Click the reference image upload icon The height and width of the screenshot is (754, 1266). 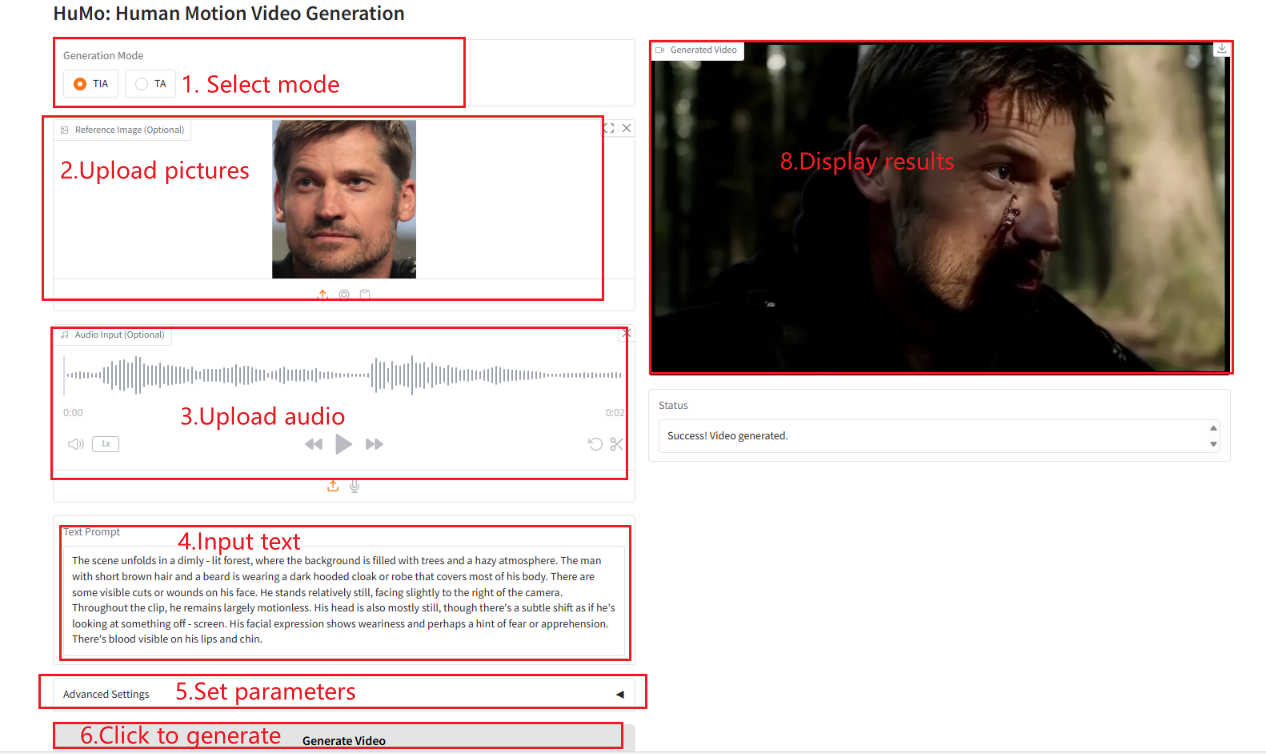click(x=322, y=294)
